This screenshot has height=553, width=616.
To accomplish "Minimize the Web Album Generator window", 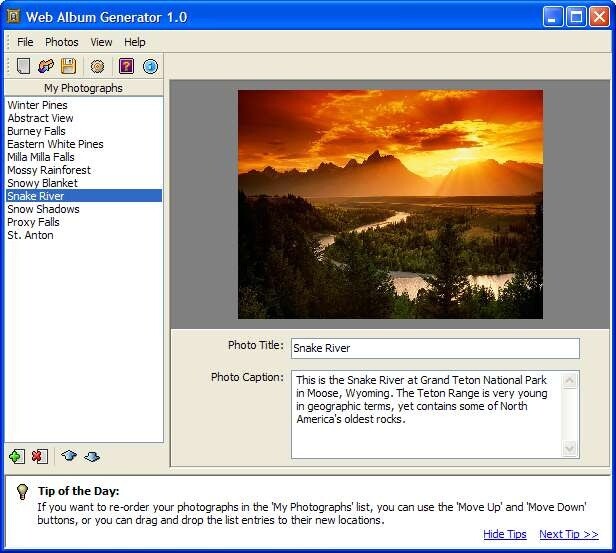I will [x=552, y=17].
